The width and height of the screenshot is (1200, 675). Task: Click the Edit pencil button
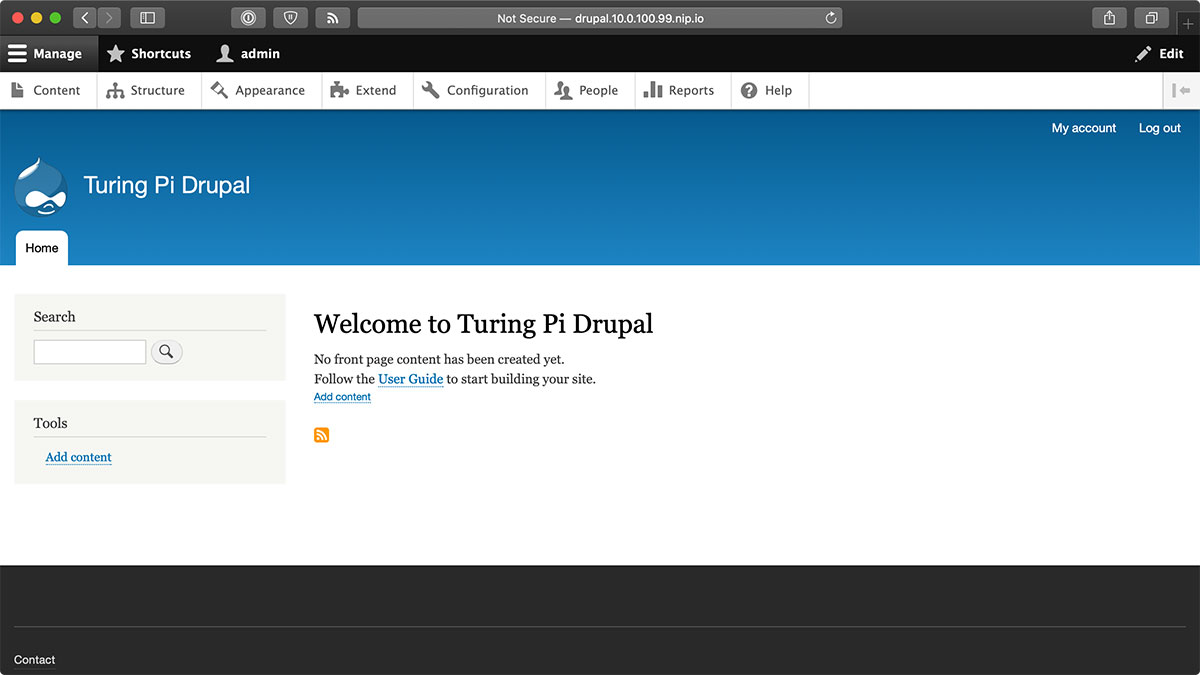[1160, 54]
